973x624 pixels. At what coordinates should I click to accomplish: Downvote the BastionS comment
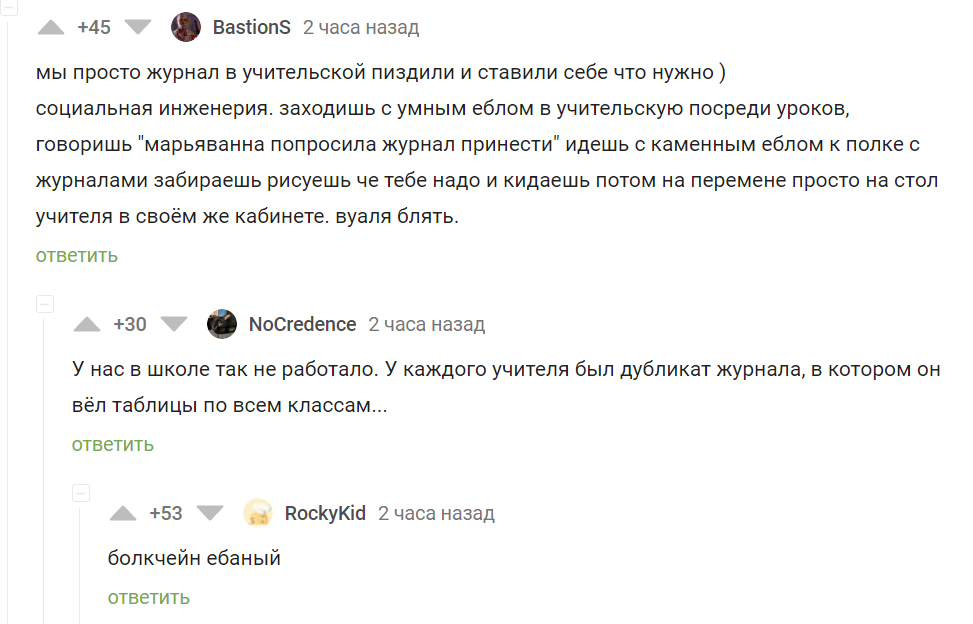point(138,27)
